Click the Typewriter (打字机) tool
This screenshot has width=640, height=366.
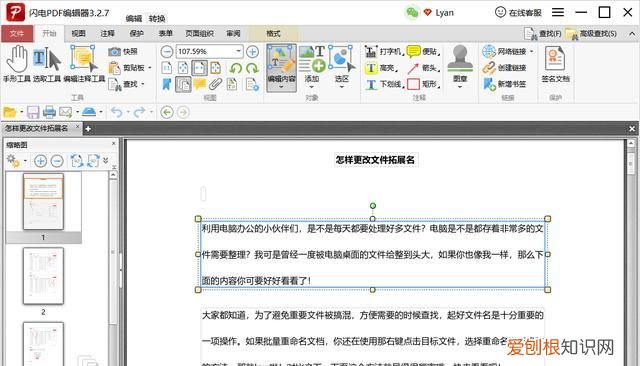(x=384, y=51)
